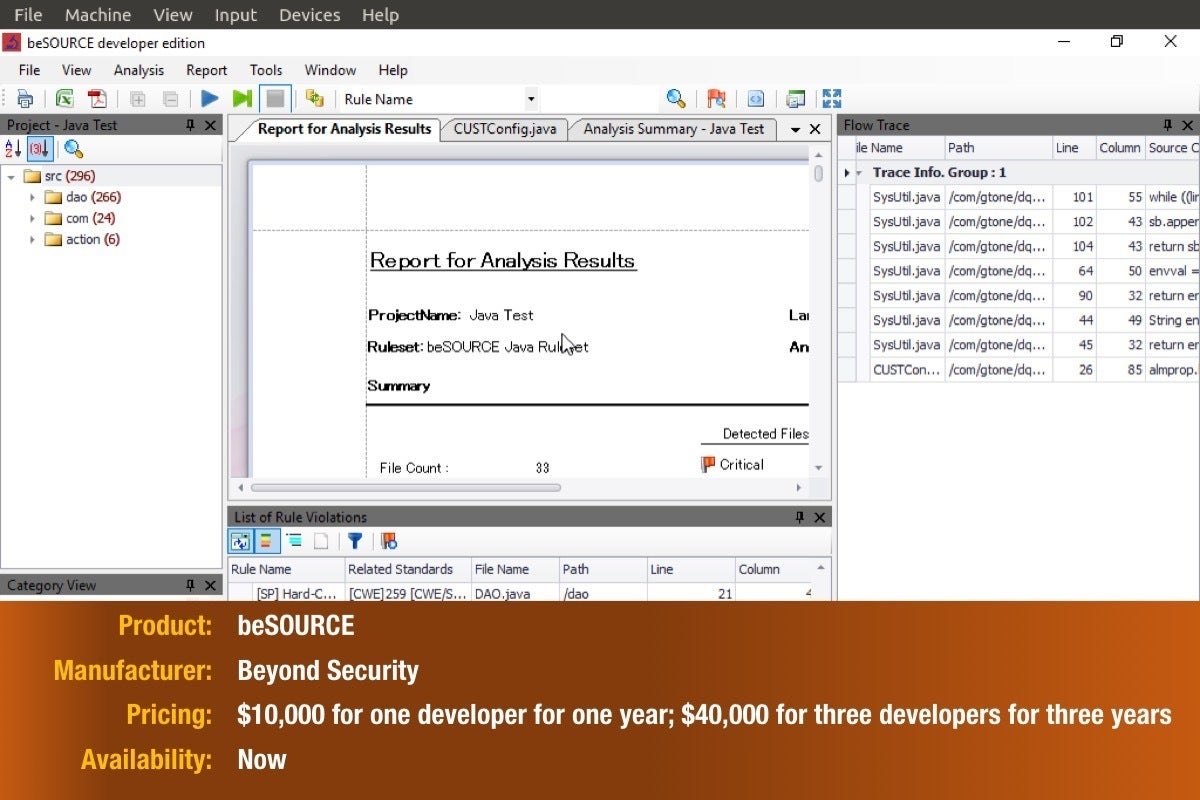Expand the com (24) folder
The height and width of the screenshot is (800, 1200).
[x=32, y=218]
